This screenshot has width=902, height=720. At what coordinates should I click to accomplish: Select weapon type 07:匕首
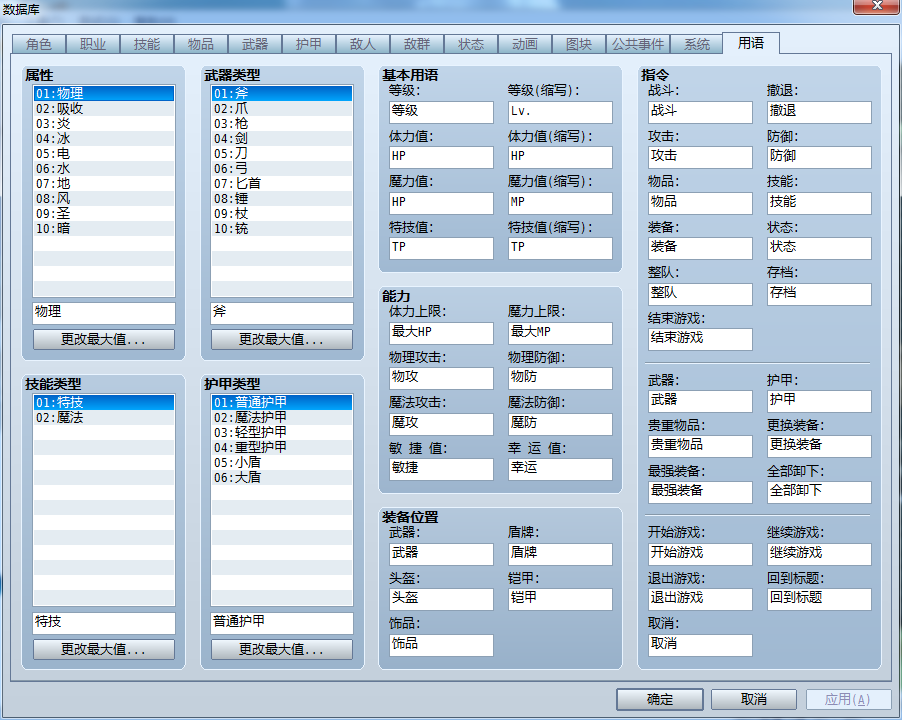point(282,183)
